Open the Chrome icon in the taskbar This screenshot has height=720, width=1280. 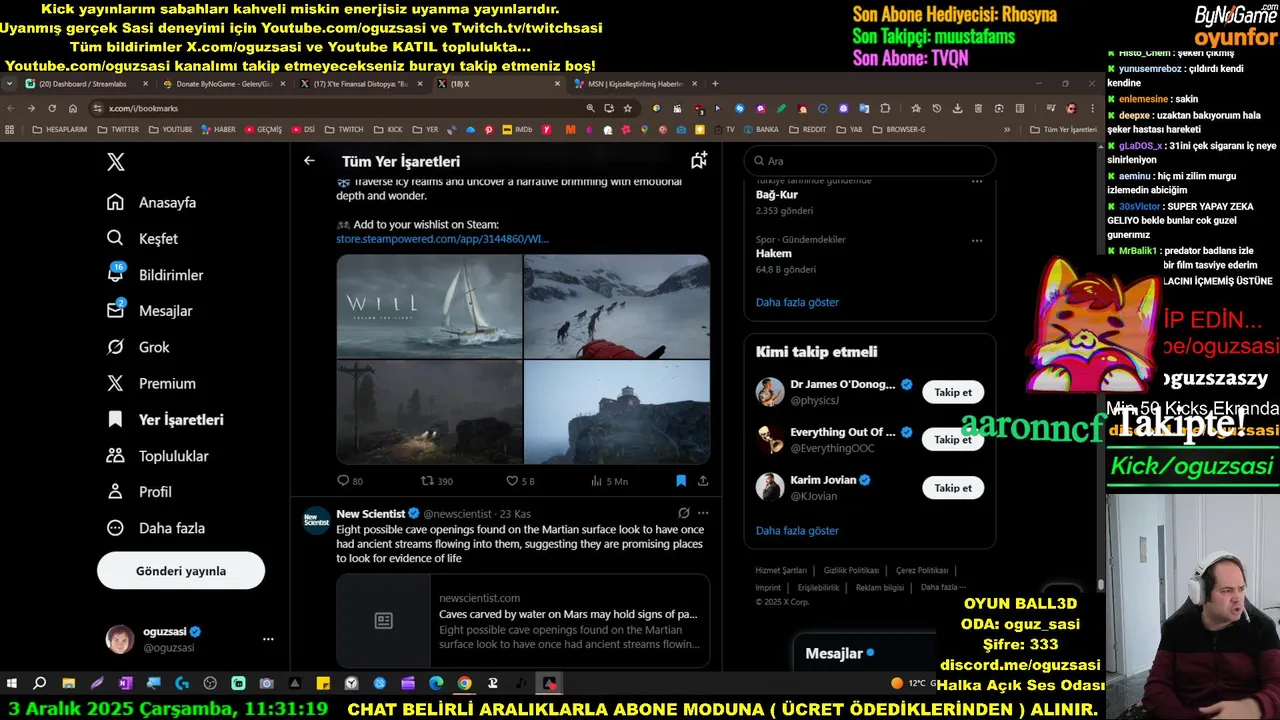[x=465, y=684]
